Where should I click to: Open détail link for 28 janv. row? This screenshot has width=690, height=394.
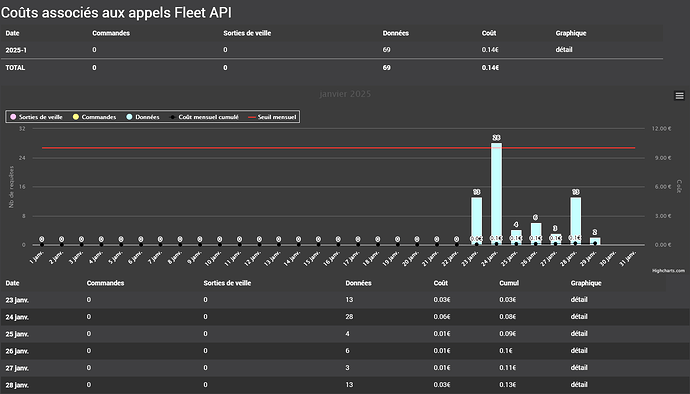[579, 384]
